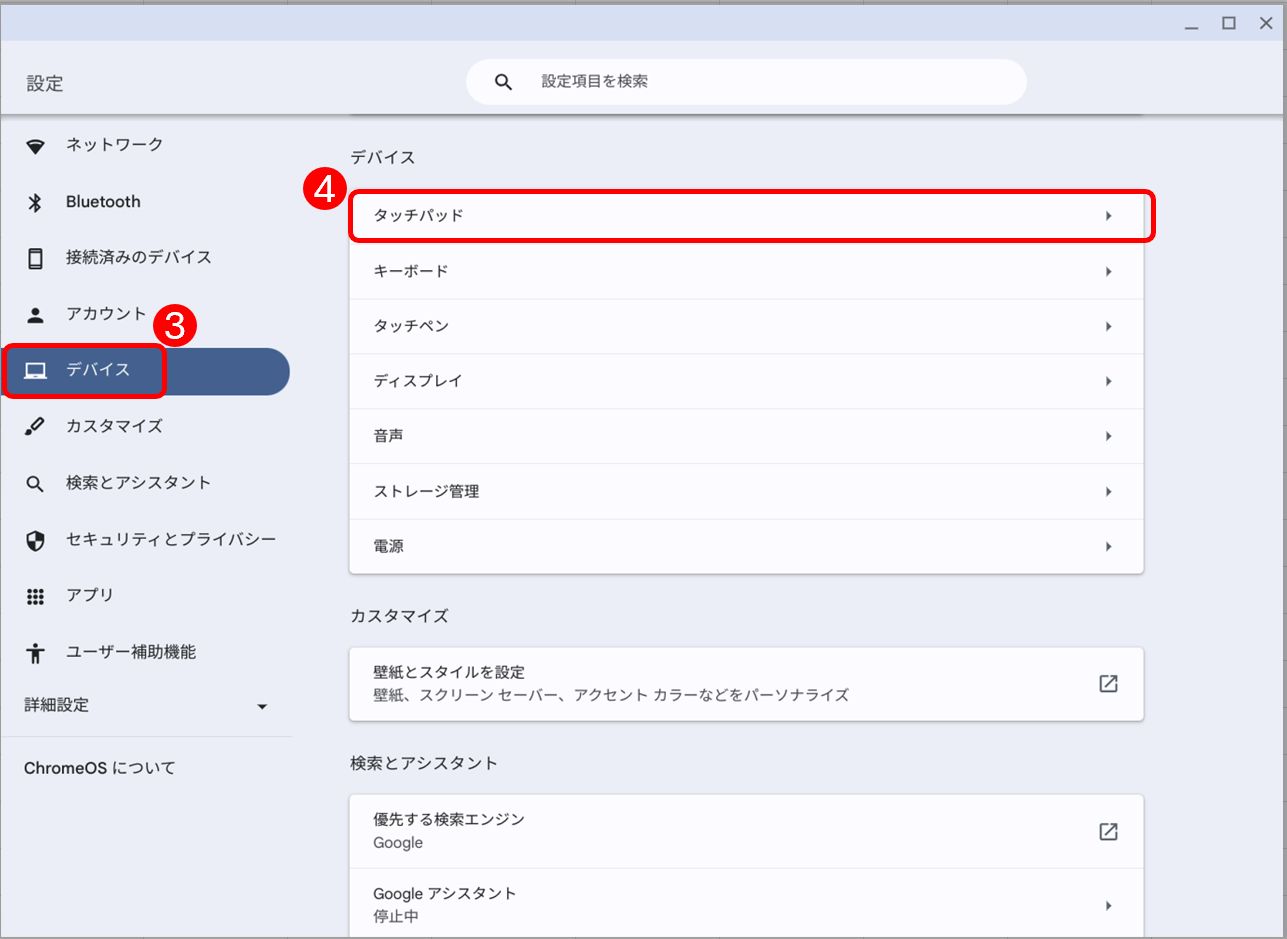Open the キーボード settings row
Screen dimensions: 1287x939
click(x=745, y=272)
